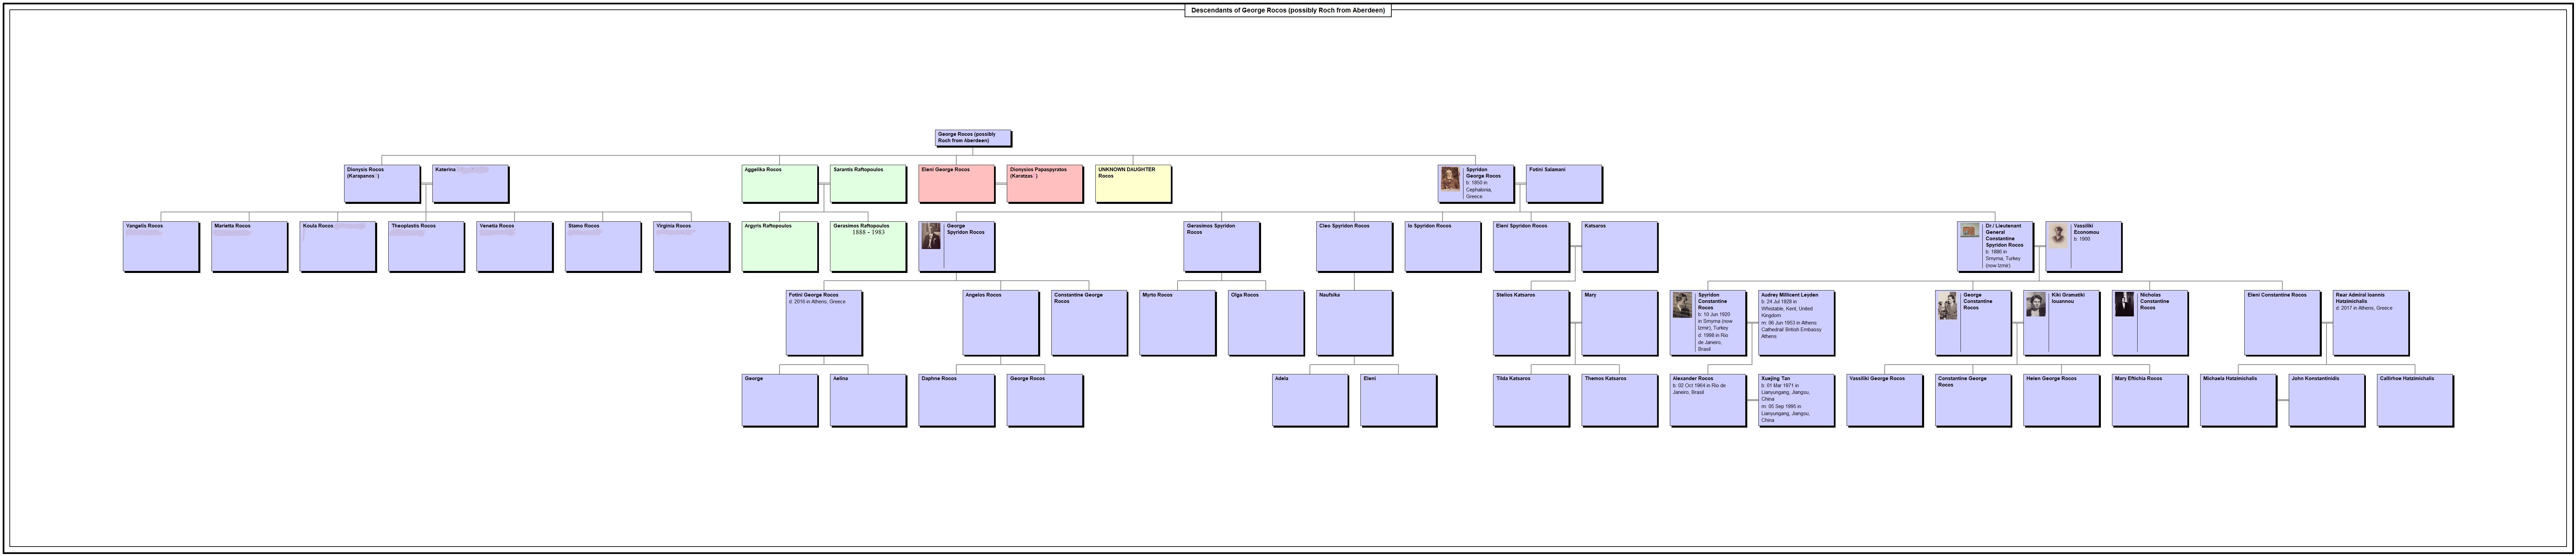The image size is (2576, 556).
Task: Click the Gerasimos Raftopoulos 1888 - 1983 box
Action: coord(868,246)
